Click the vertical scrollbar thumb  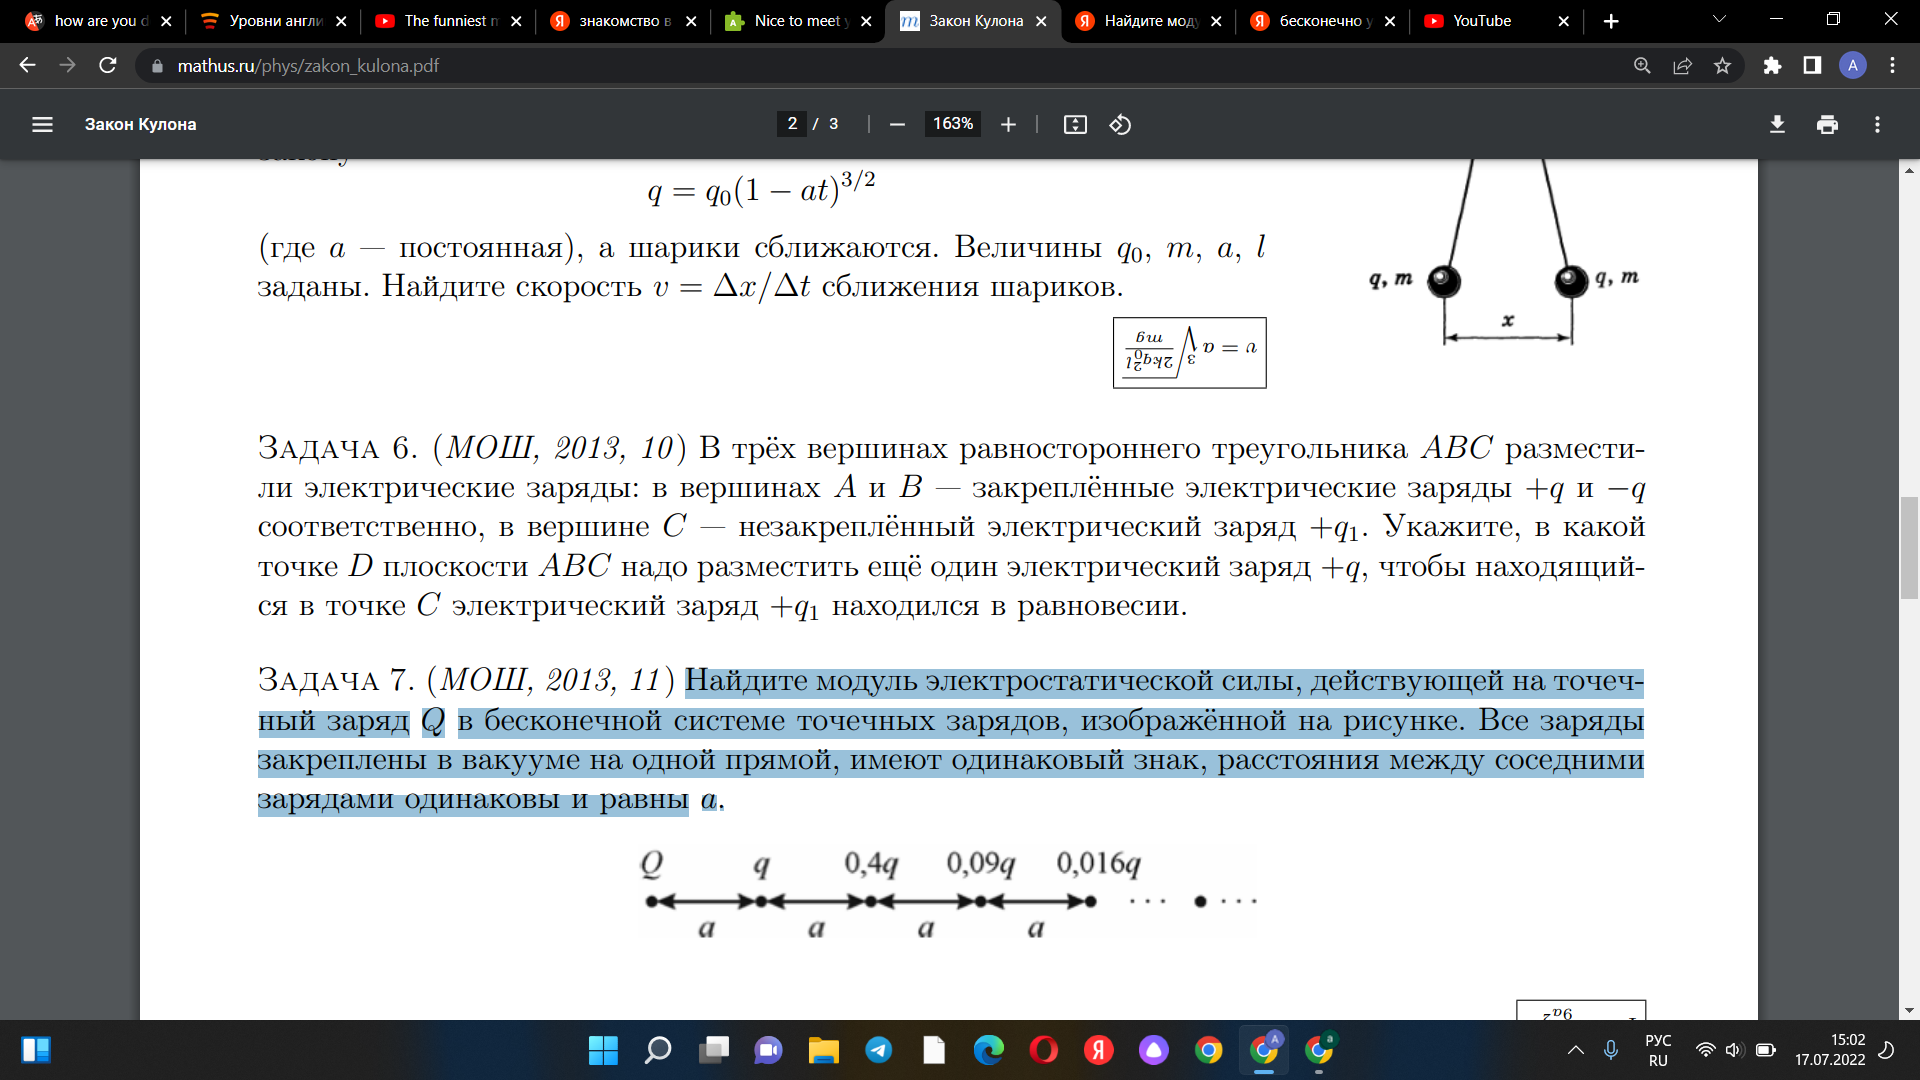(1909, 548)
